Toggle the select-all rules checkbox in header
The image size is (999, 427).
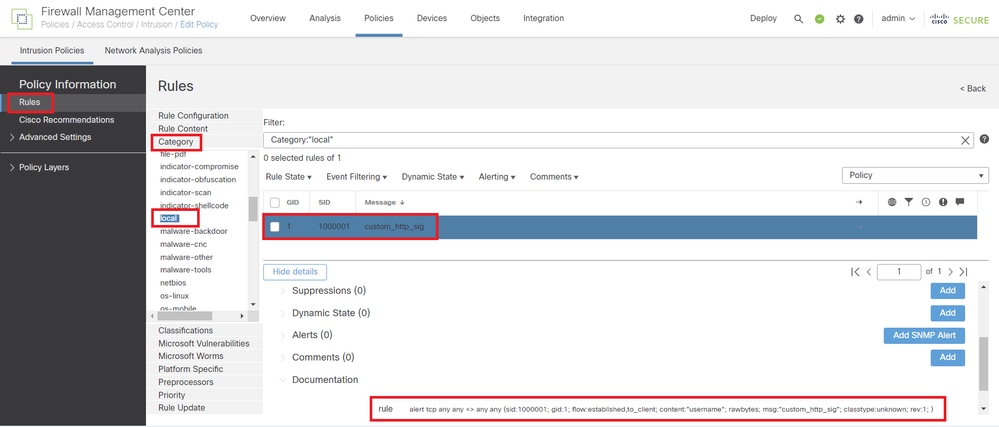(275, 202)
